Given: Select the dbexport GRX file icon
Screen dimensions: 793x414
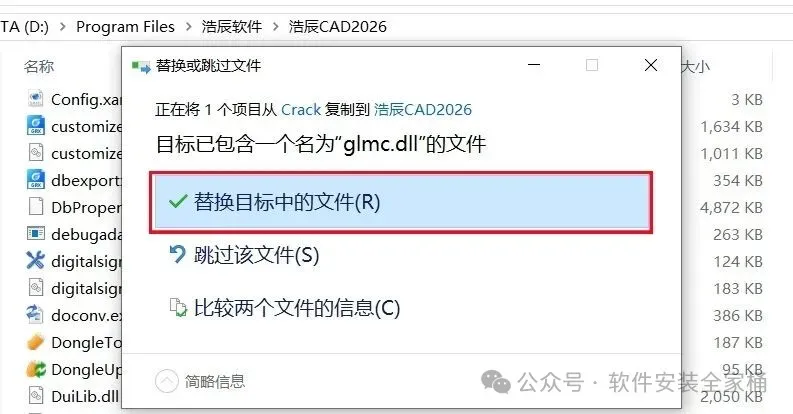Looking at the screenshot, I should tap(35, 180).
